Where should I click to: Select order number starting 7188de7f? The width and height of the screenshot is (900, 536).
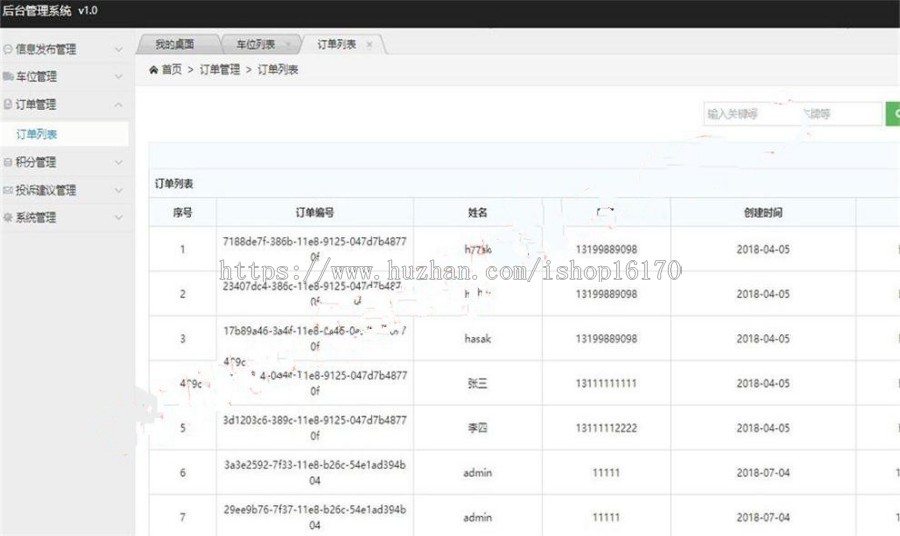point(315,249)
